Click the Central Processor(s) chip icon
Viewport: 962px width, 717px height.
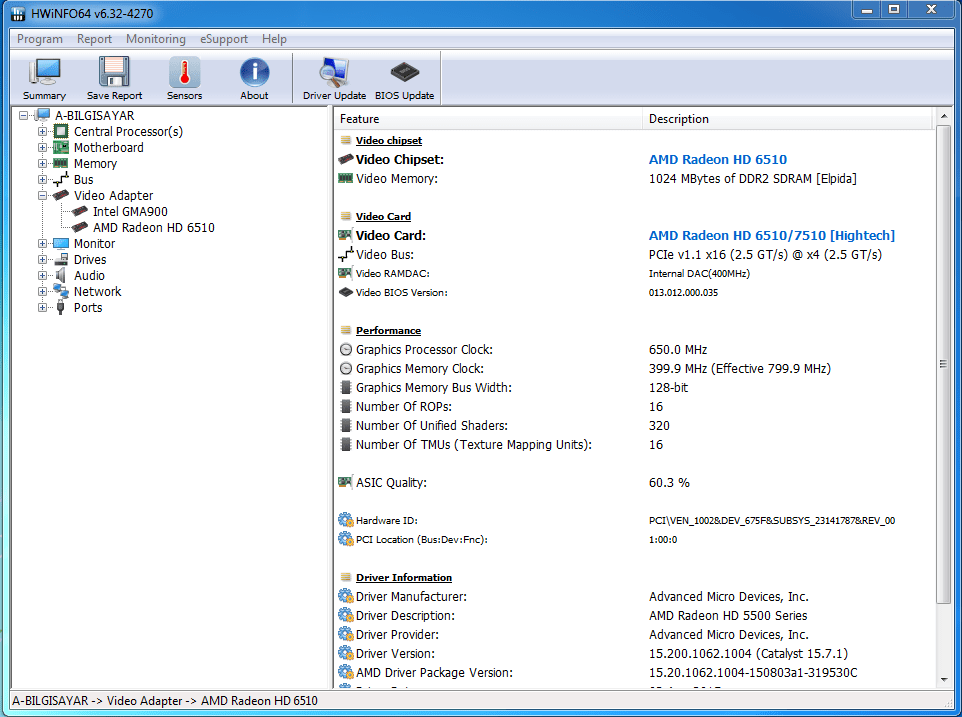(x=61, y=131)
